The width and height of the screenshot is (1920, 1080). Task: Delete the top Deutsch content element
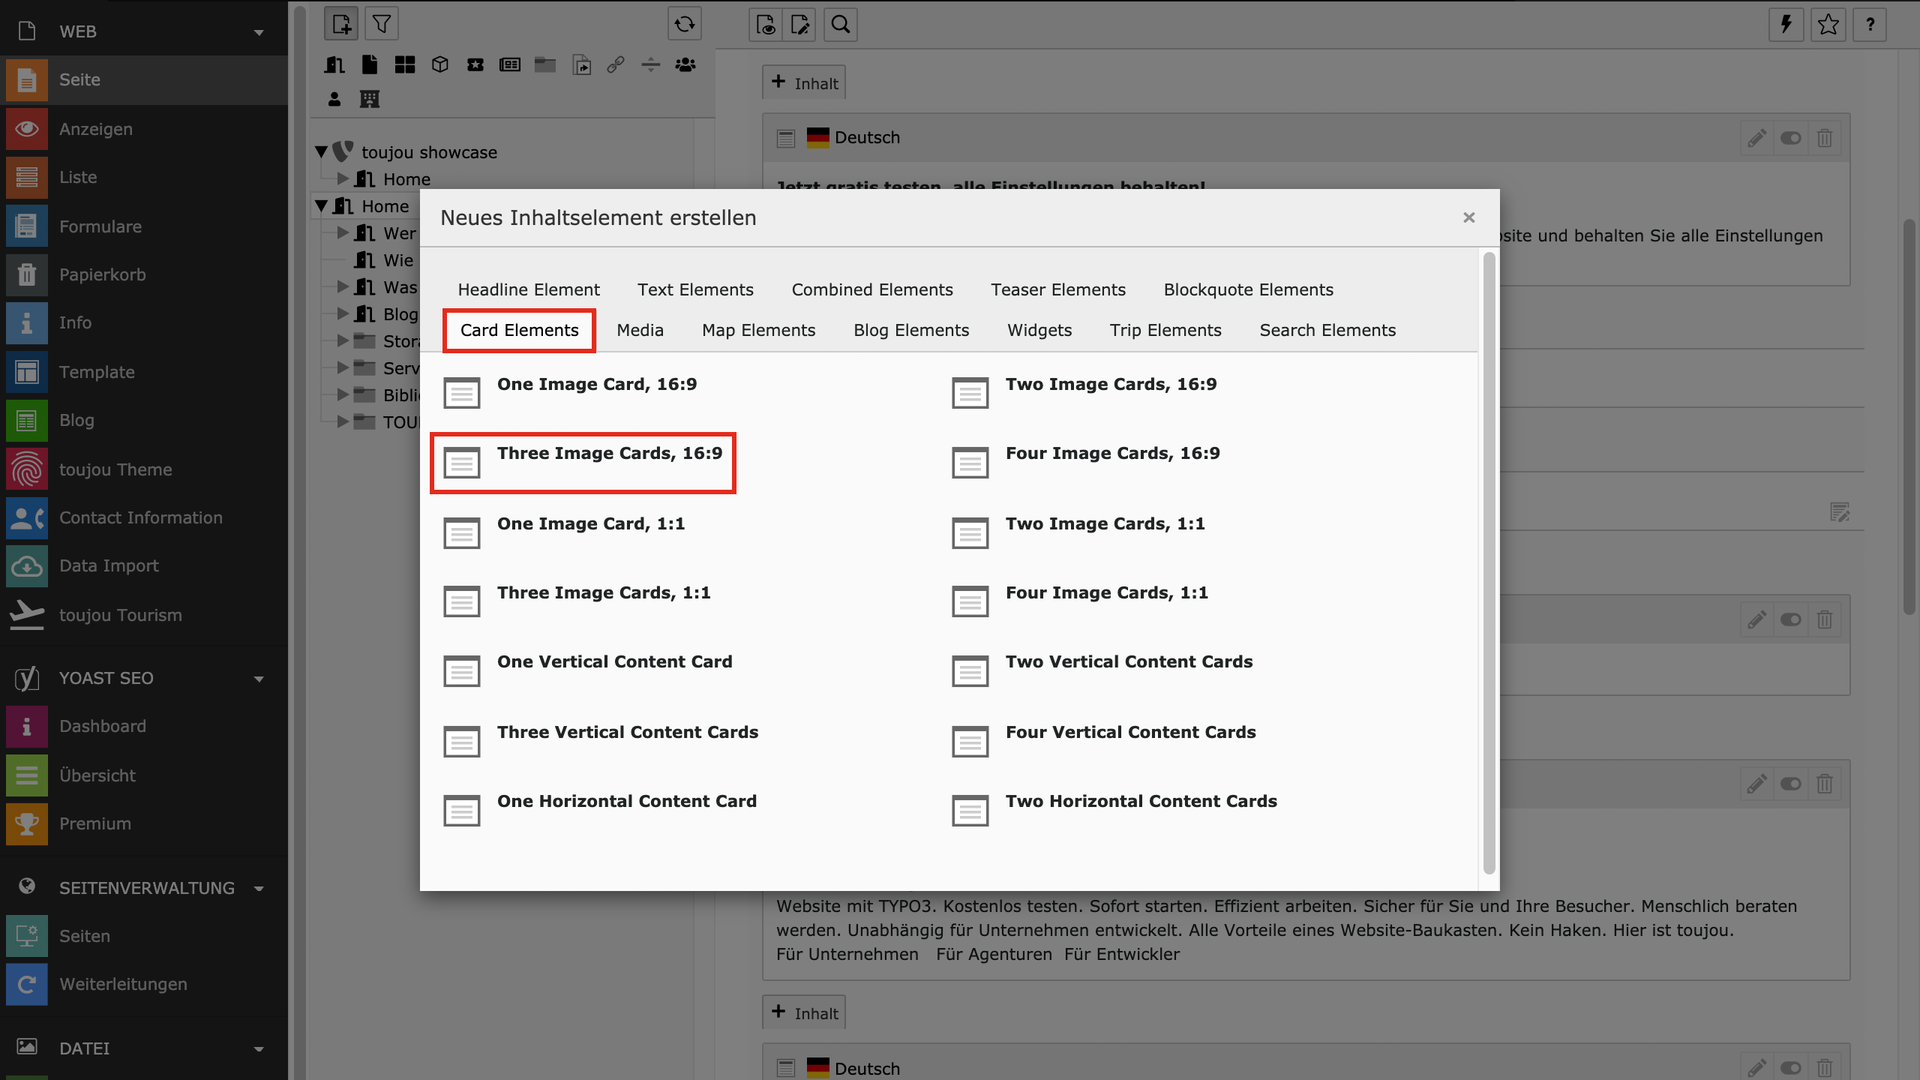1825,138
